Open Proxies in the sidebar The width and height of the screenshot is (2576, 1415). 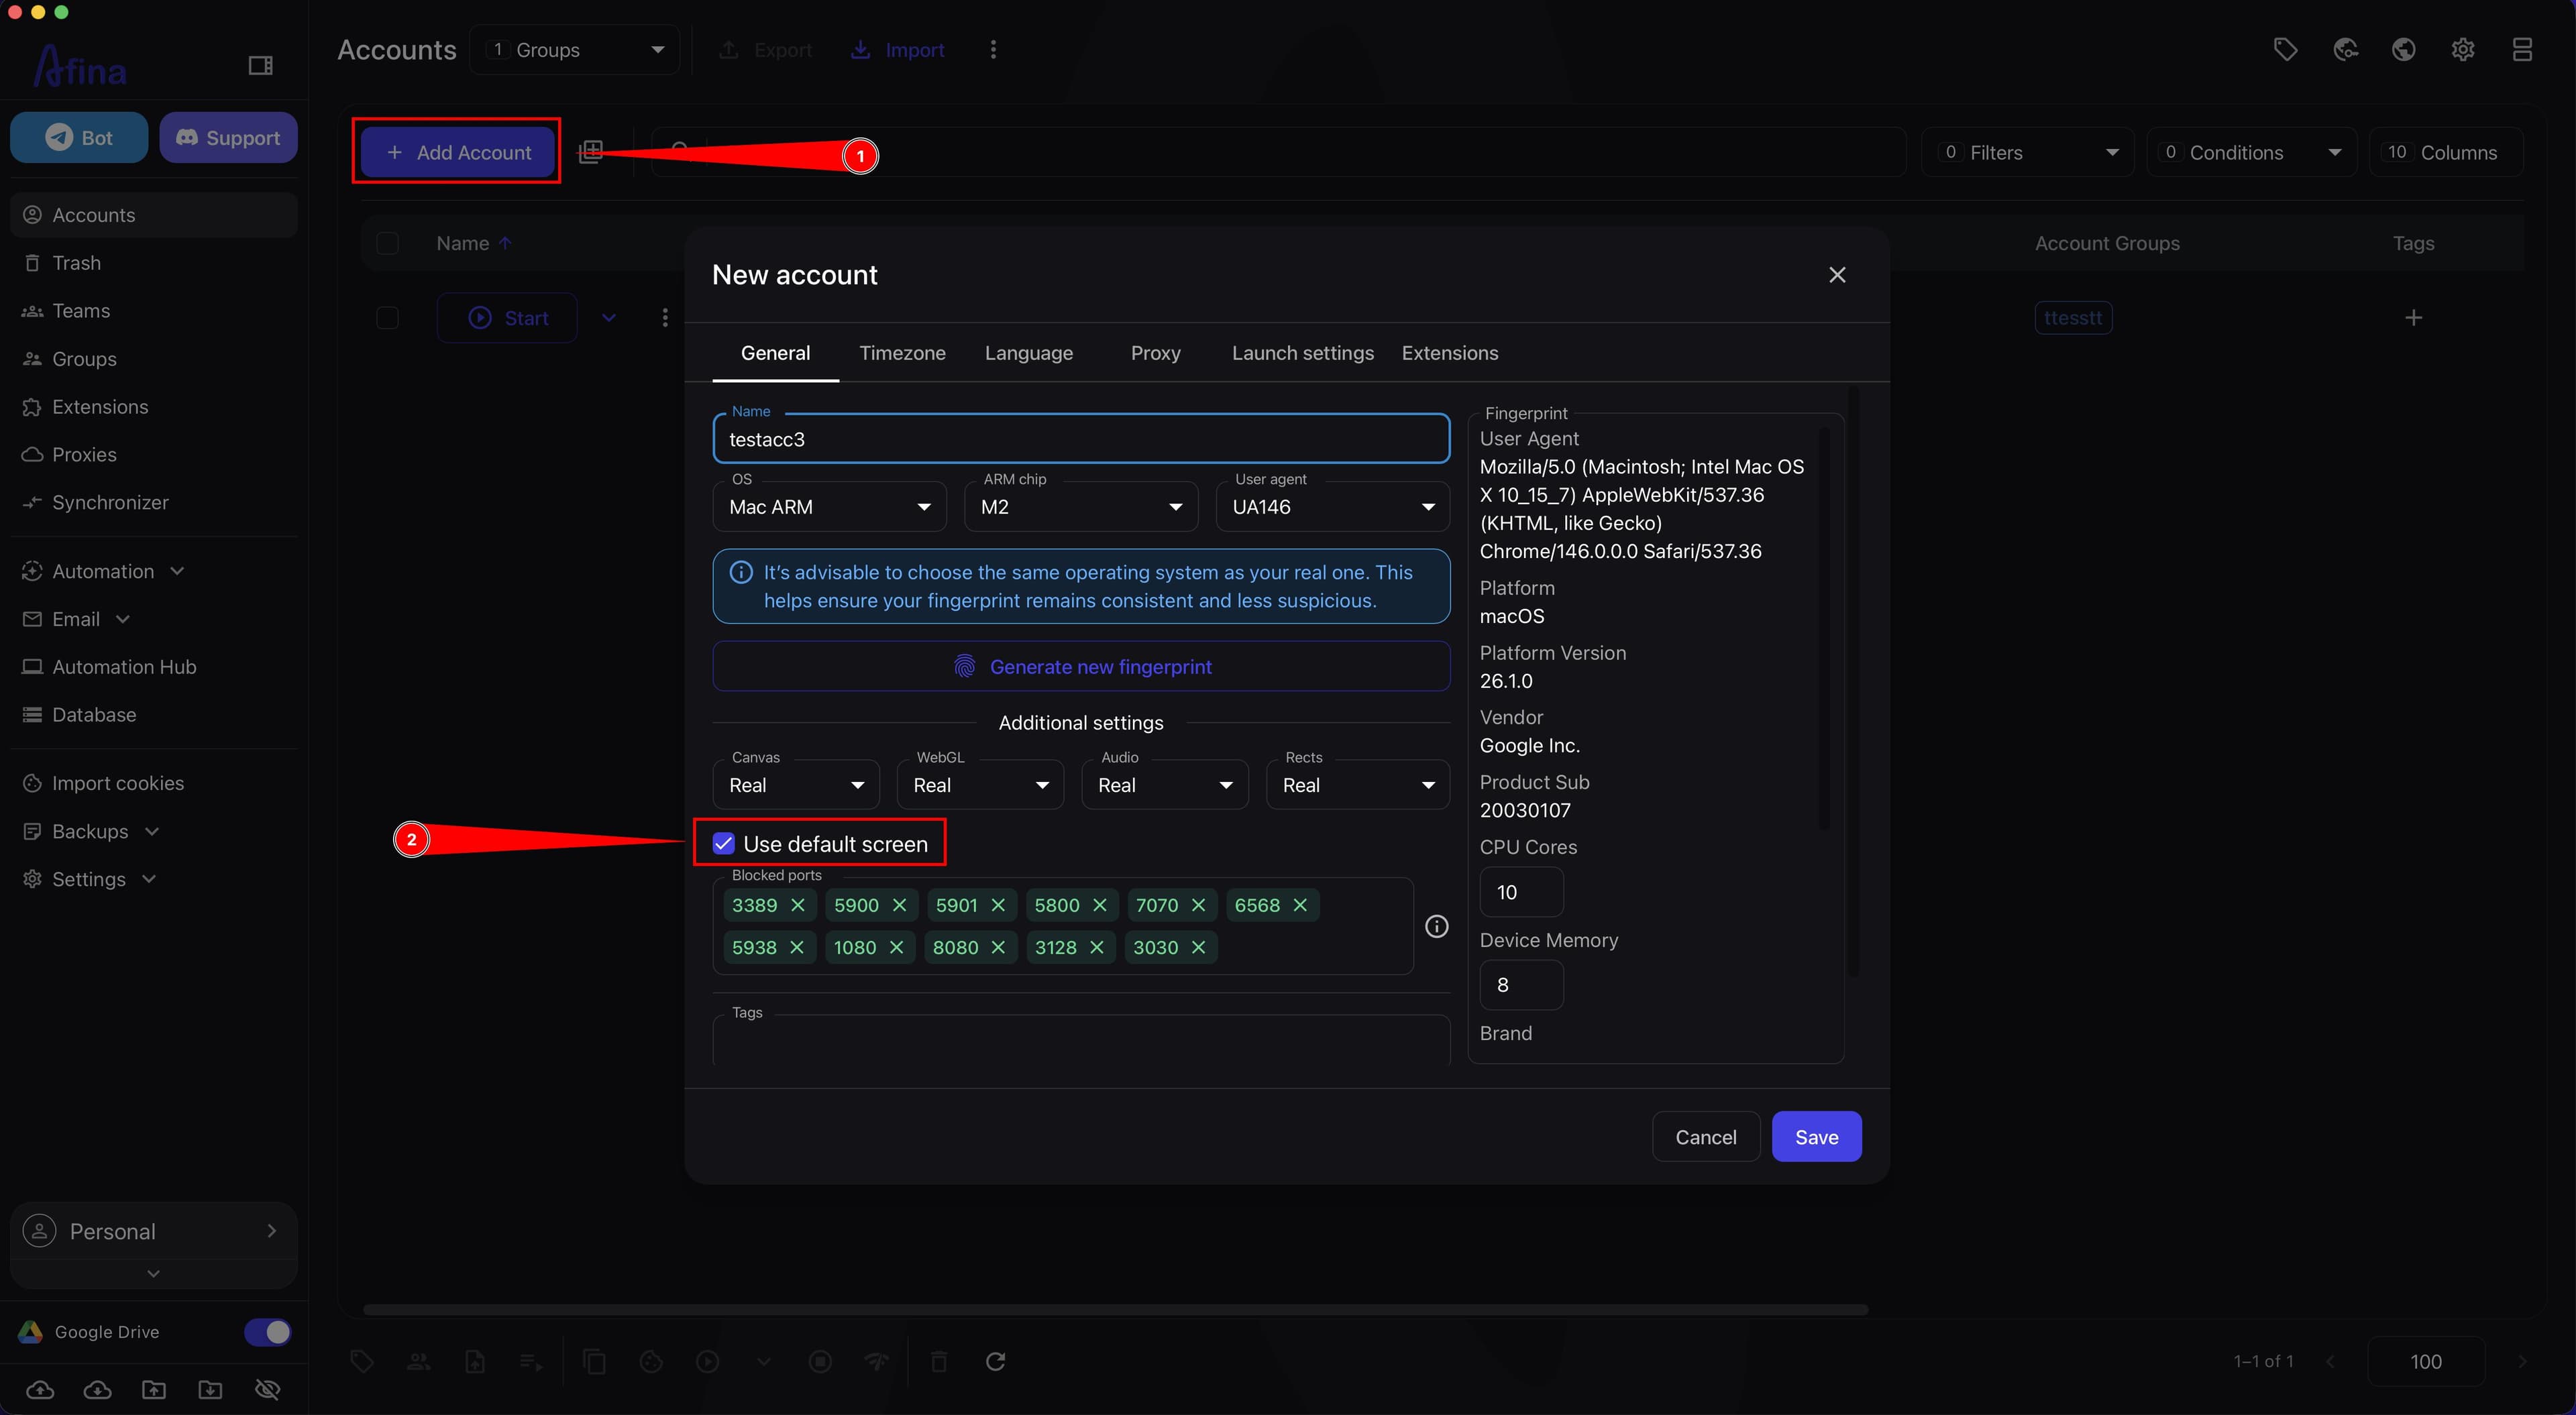tap(154, 454)
